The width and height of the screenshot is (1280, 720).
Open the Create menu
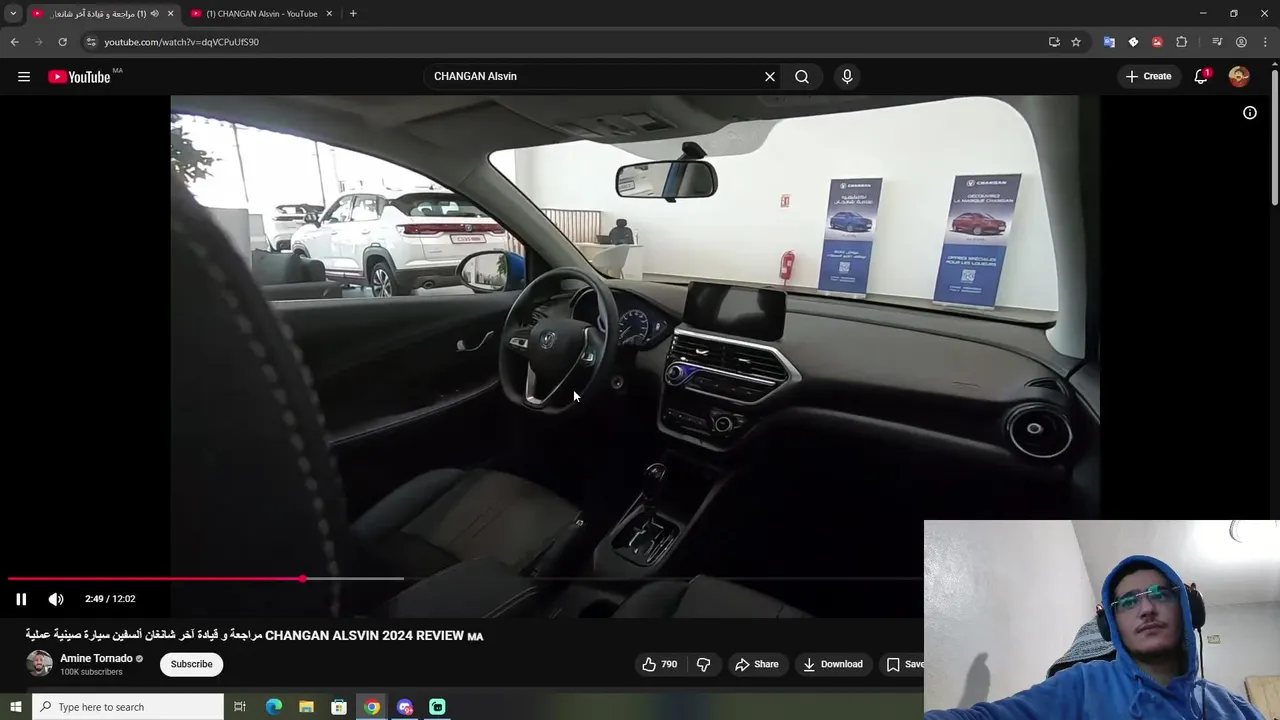point(1148,76)
